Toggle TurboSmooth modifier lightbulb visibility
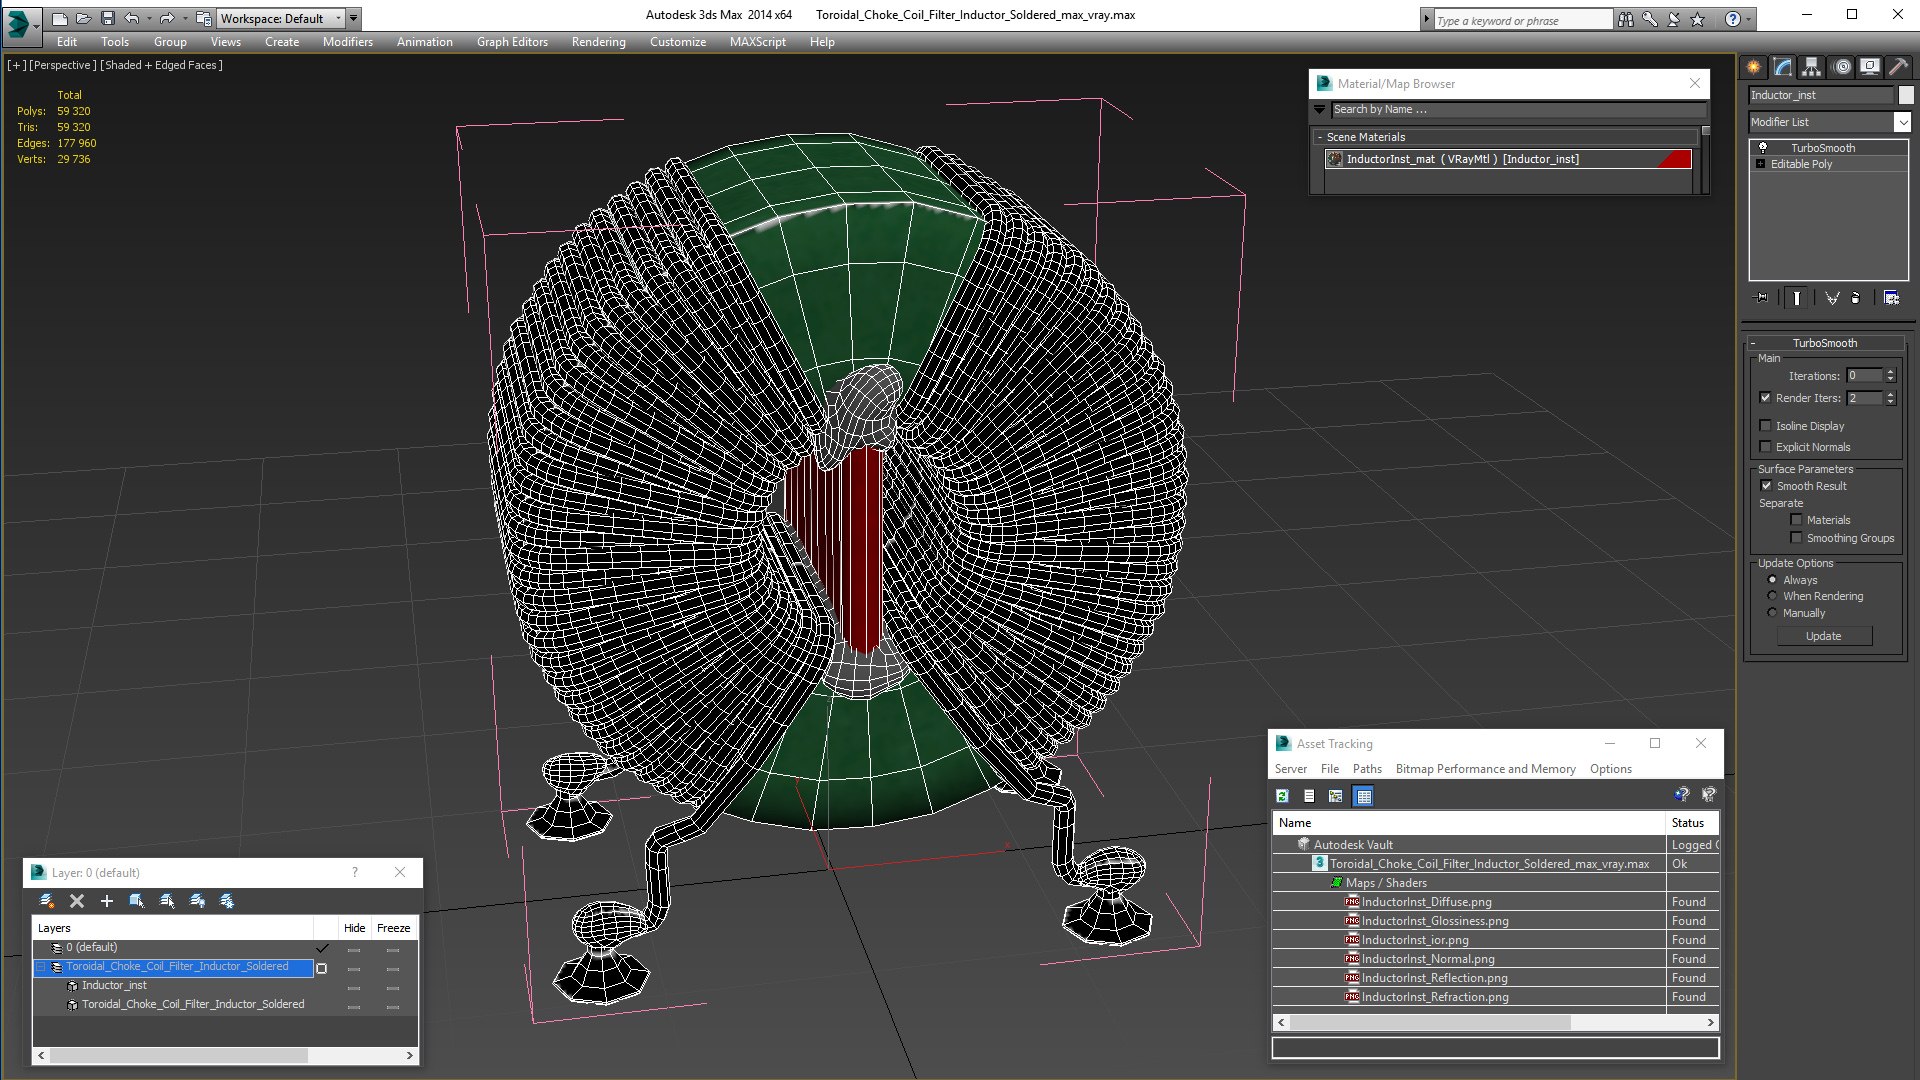Viewport: 1920px width, 1080px height. (x=1763, y=148)
